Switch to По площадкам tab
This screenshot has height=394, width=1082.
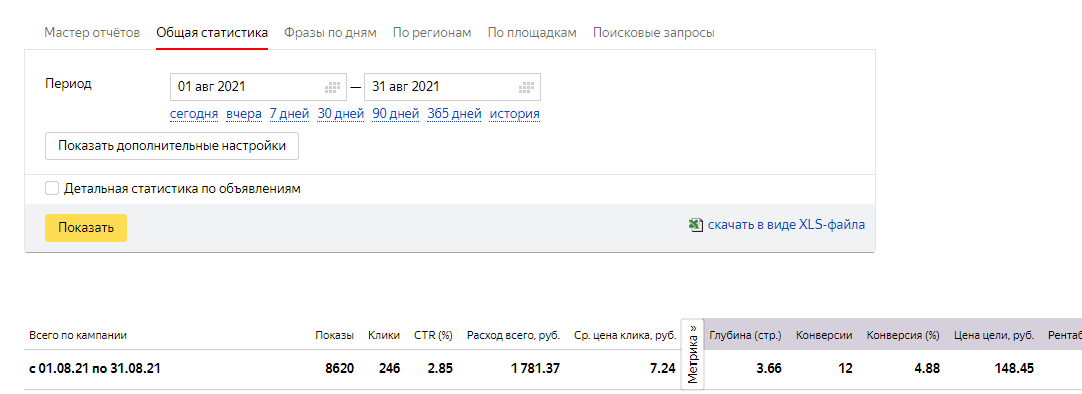532,32
